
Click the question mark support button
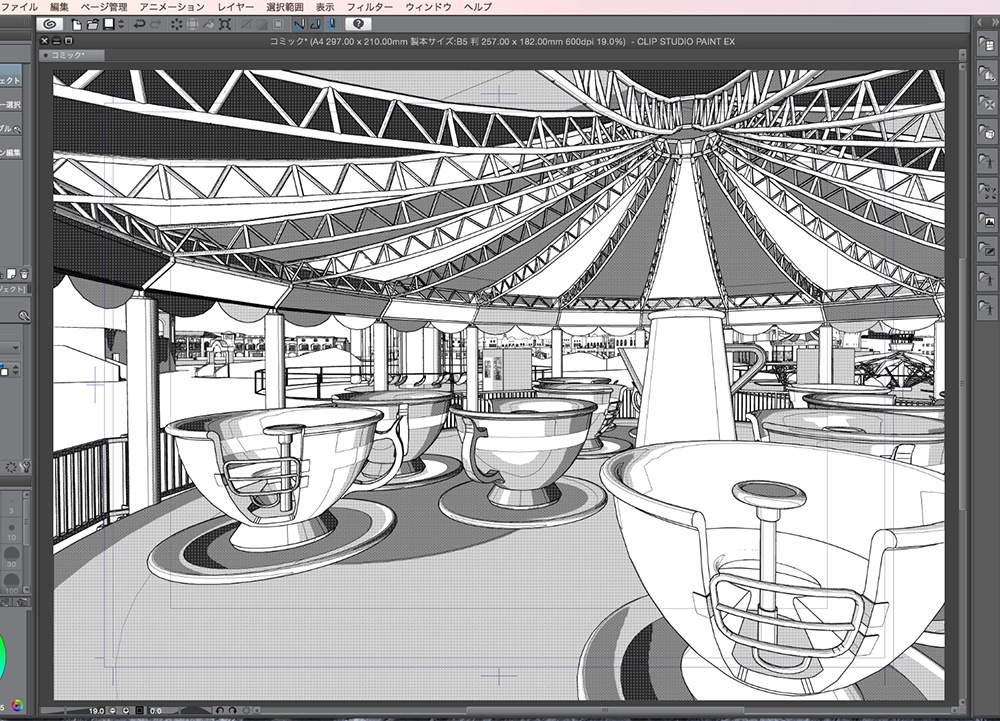tap(358, 24)
